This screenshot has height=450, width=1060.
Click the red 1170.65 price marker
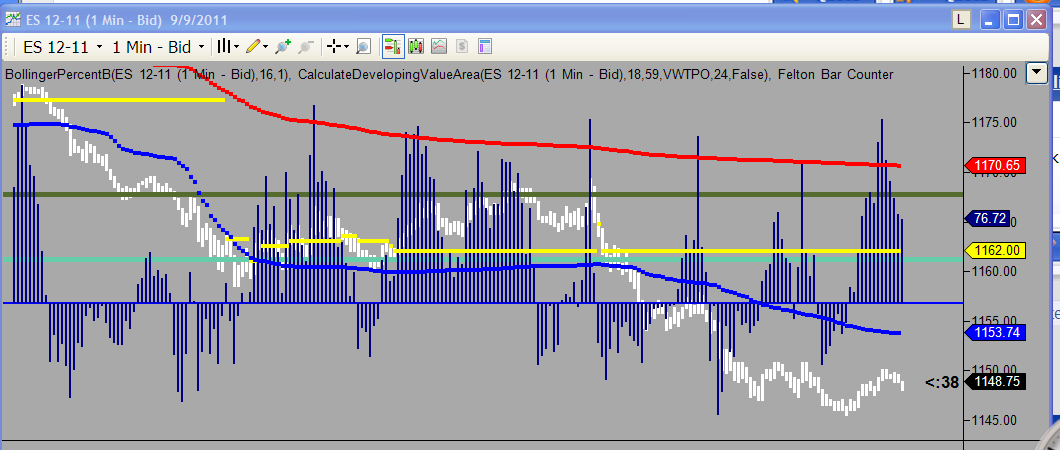pos(997,165)
